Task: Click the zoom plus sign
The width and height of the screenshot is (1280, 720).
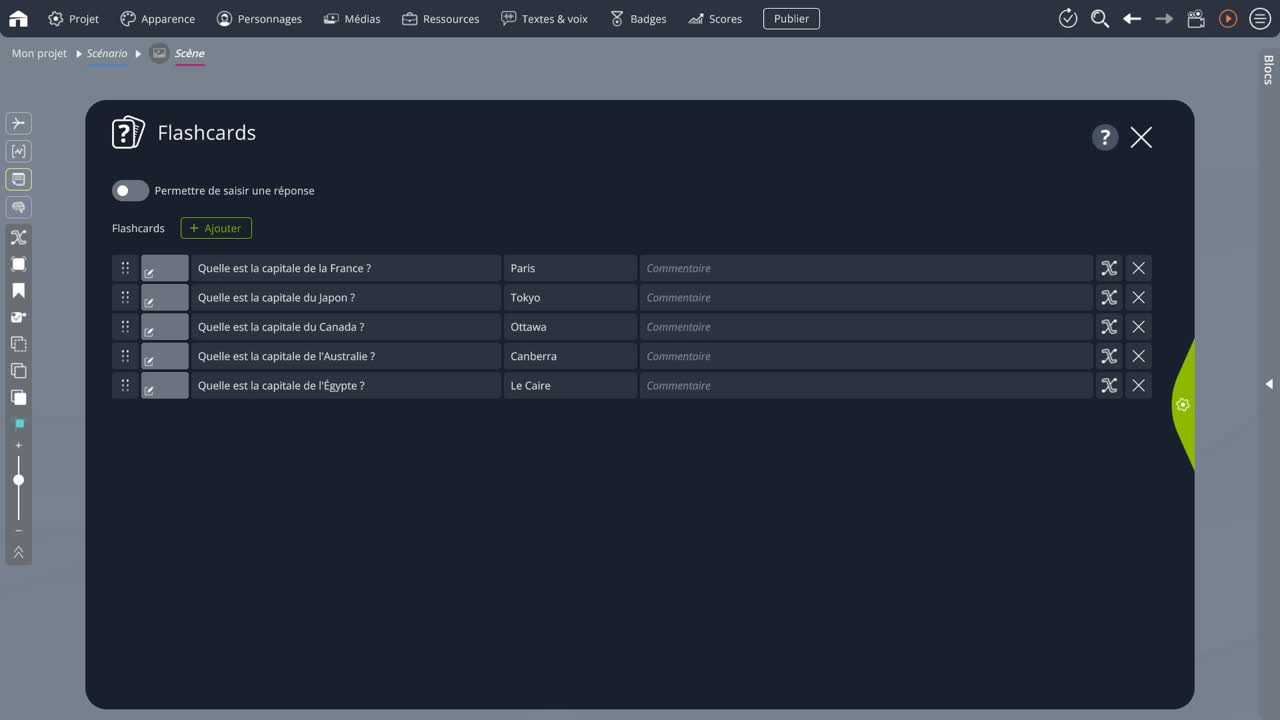Action: pyautogui.click(x=18, y=445)
